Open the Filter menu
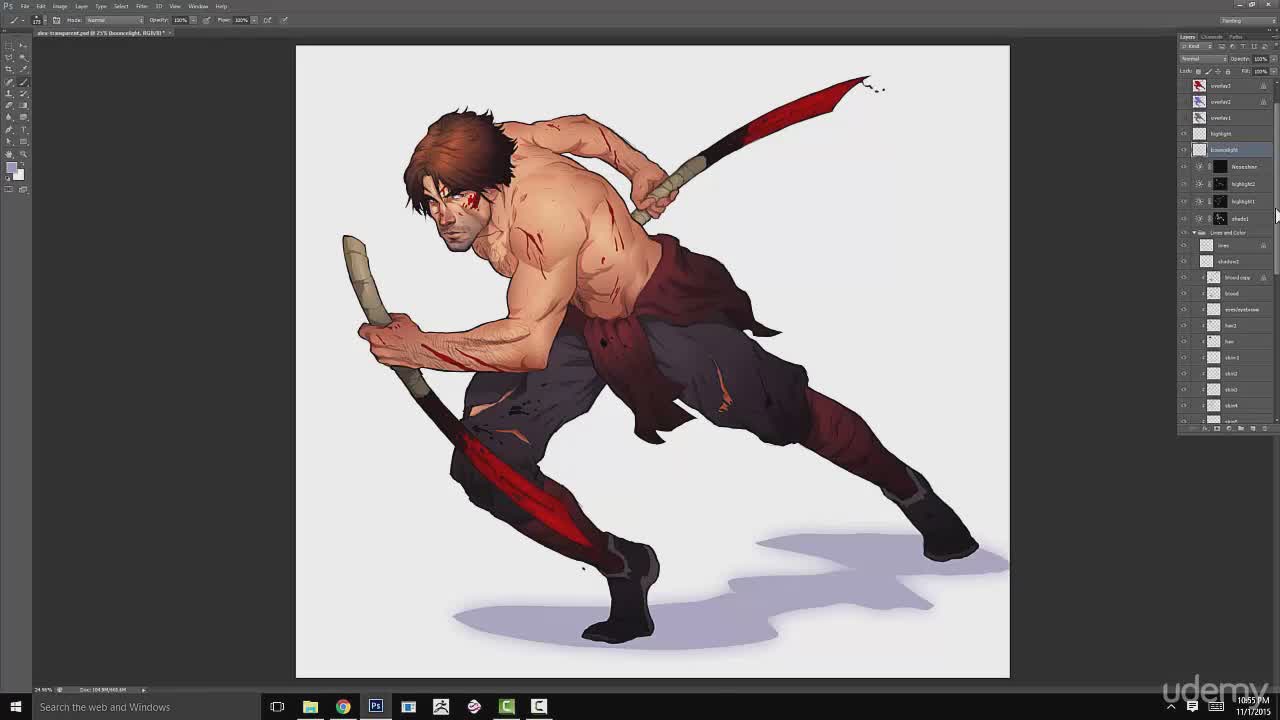 [141, 6]
